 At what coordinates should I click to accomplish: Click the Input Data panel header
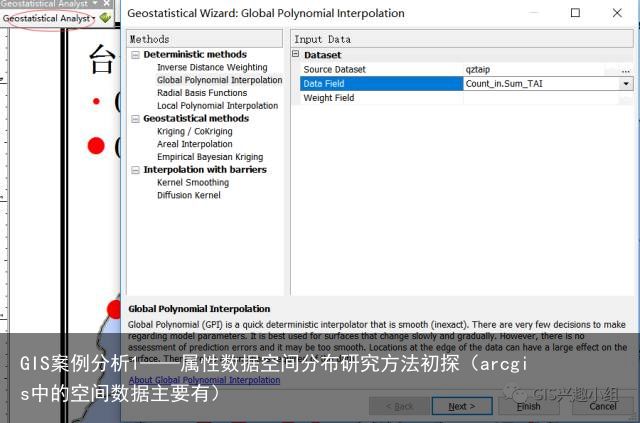462,39
